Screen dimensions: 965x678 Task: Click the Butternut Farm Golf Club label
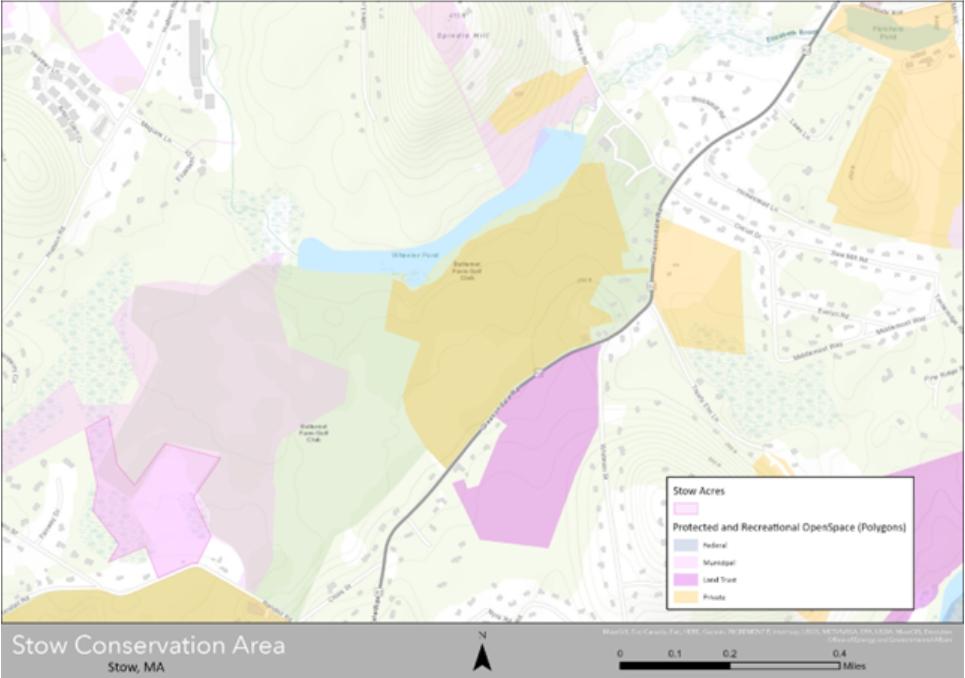point(465,270)
